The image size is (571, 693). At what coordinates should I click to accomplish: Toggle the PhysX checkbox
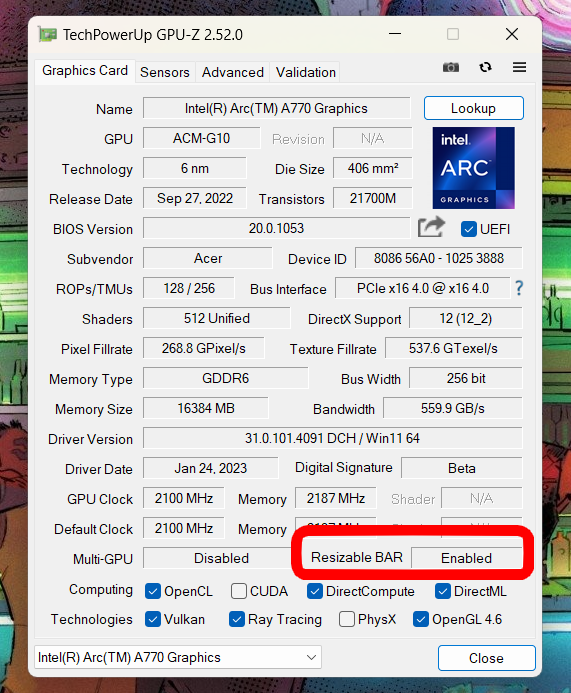click(347, 619)
